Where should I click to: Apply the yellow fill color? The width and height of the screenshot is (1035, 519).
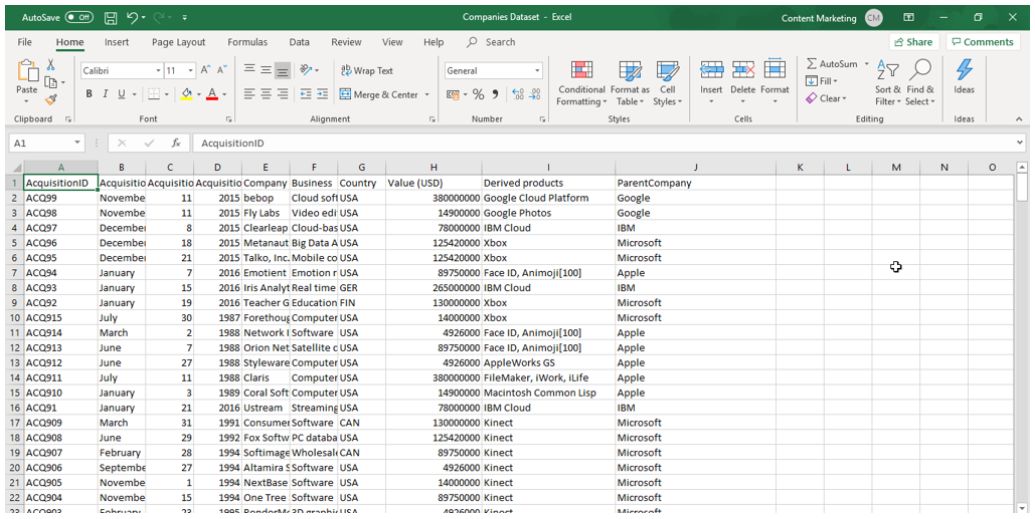pos(186,94)
